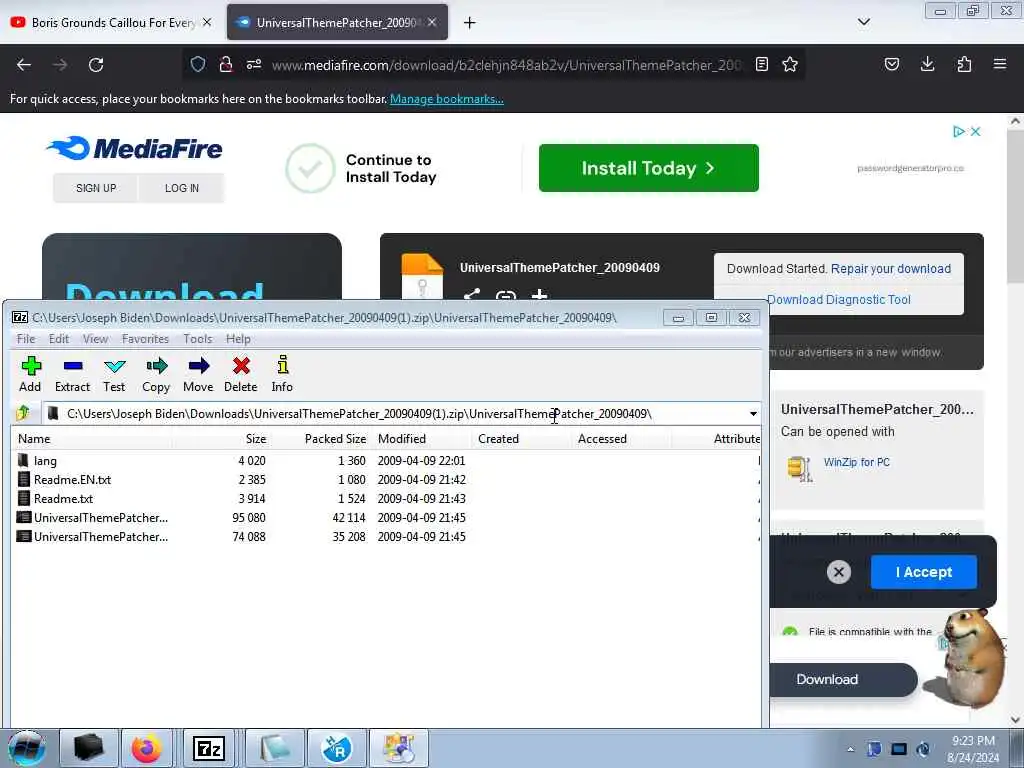Select the lang folder in the list
The width and height of the screenshot is (1024, 768).
[x=45, y=460]
